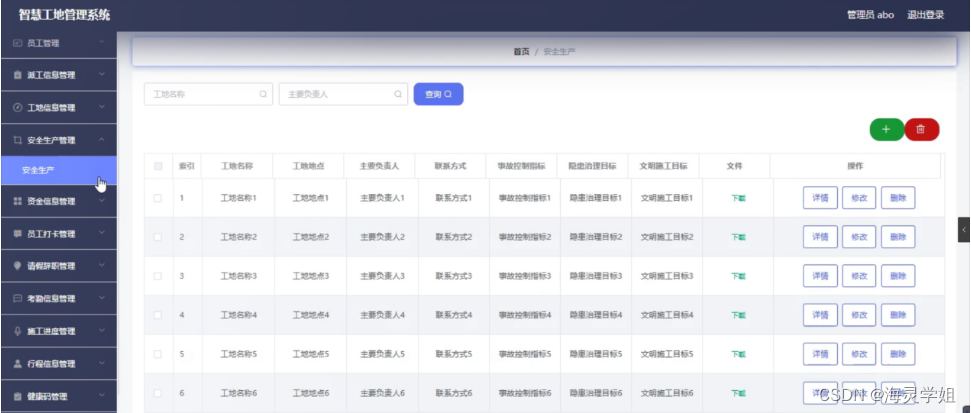Click the 行程信息管理 user icon
This screenshot has height=413, width=971.
[x=17, y=363]
